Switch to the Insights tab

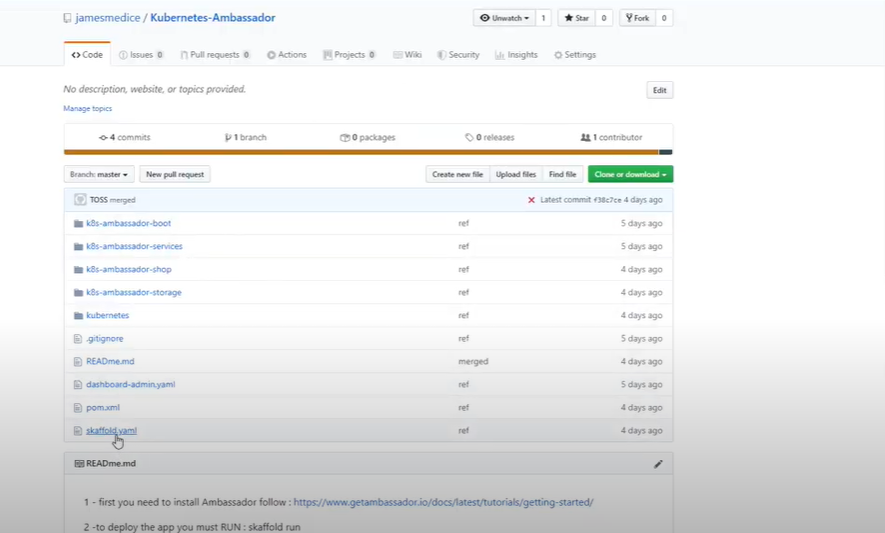click(516, 55)
